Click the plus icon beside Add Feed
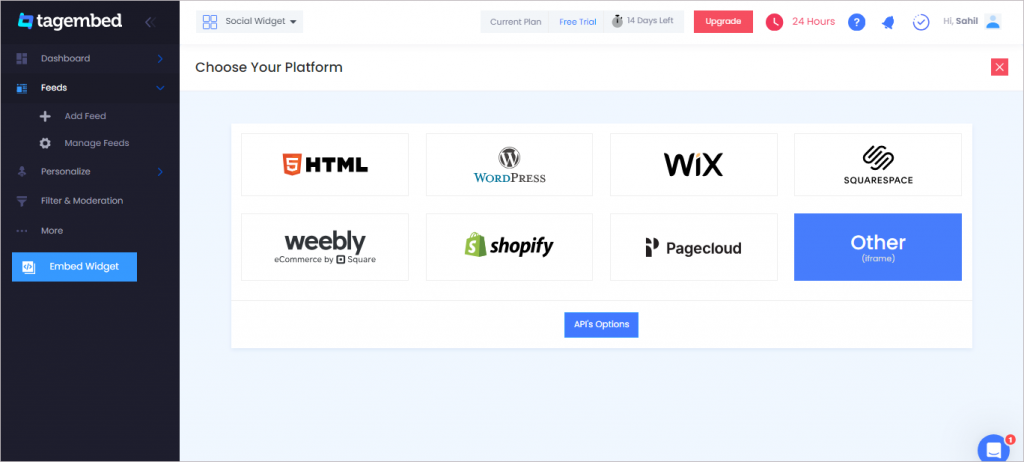 [45, 116]
